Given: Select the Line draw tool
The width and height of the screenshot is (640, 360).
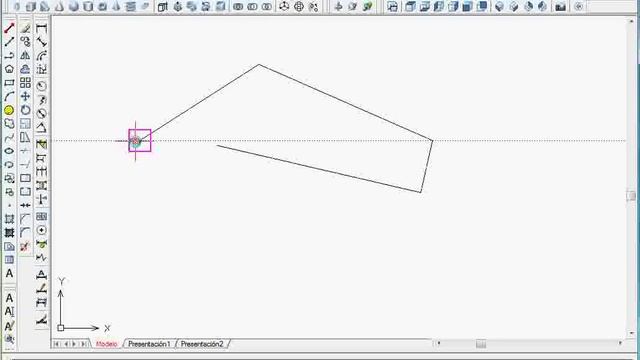Looking at the screenshot, I should [x=9, y=28].
